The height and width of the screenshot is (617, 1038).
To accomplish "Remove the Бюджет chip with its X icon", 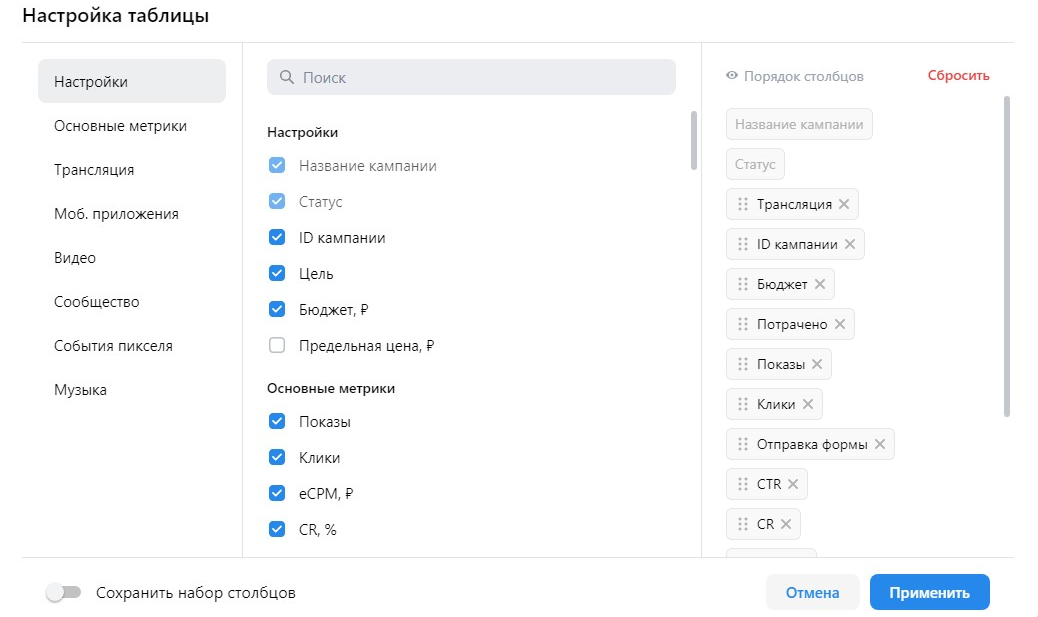I will click(x=820, y=284).
